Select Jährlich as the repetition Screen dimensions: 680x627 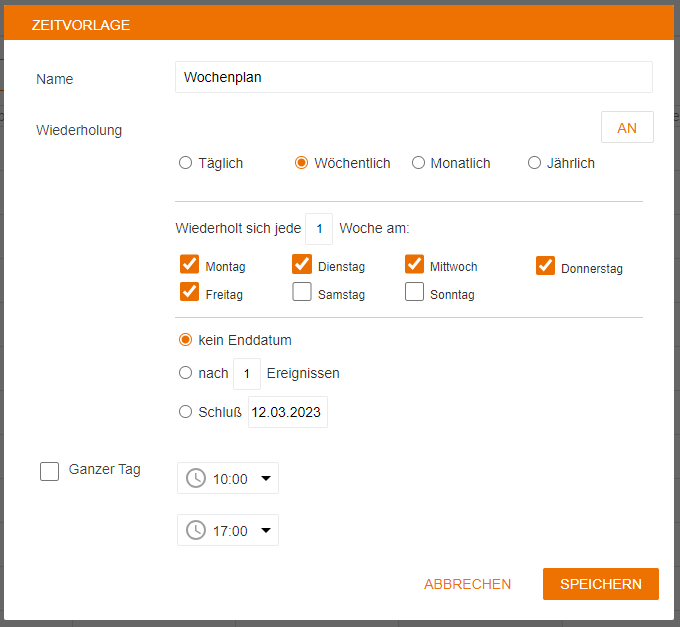(534, 163)
